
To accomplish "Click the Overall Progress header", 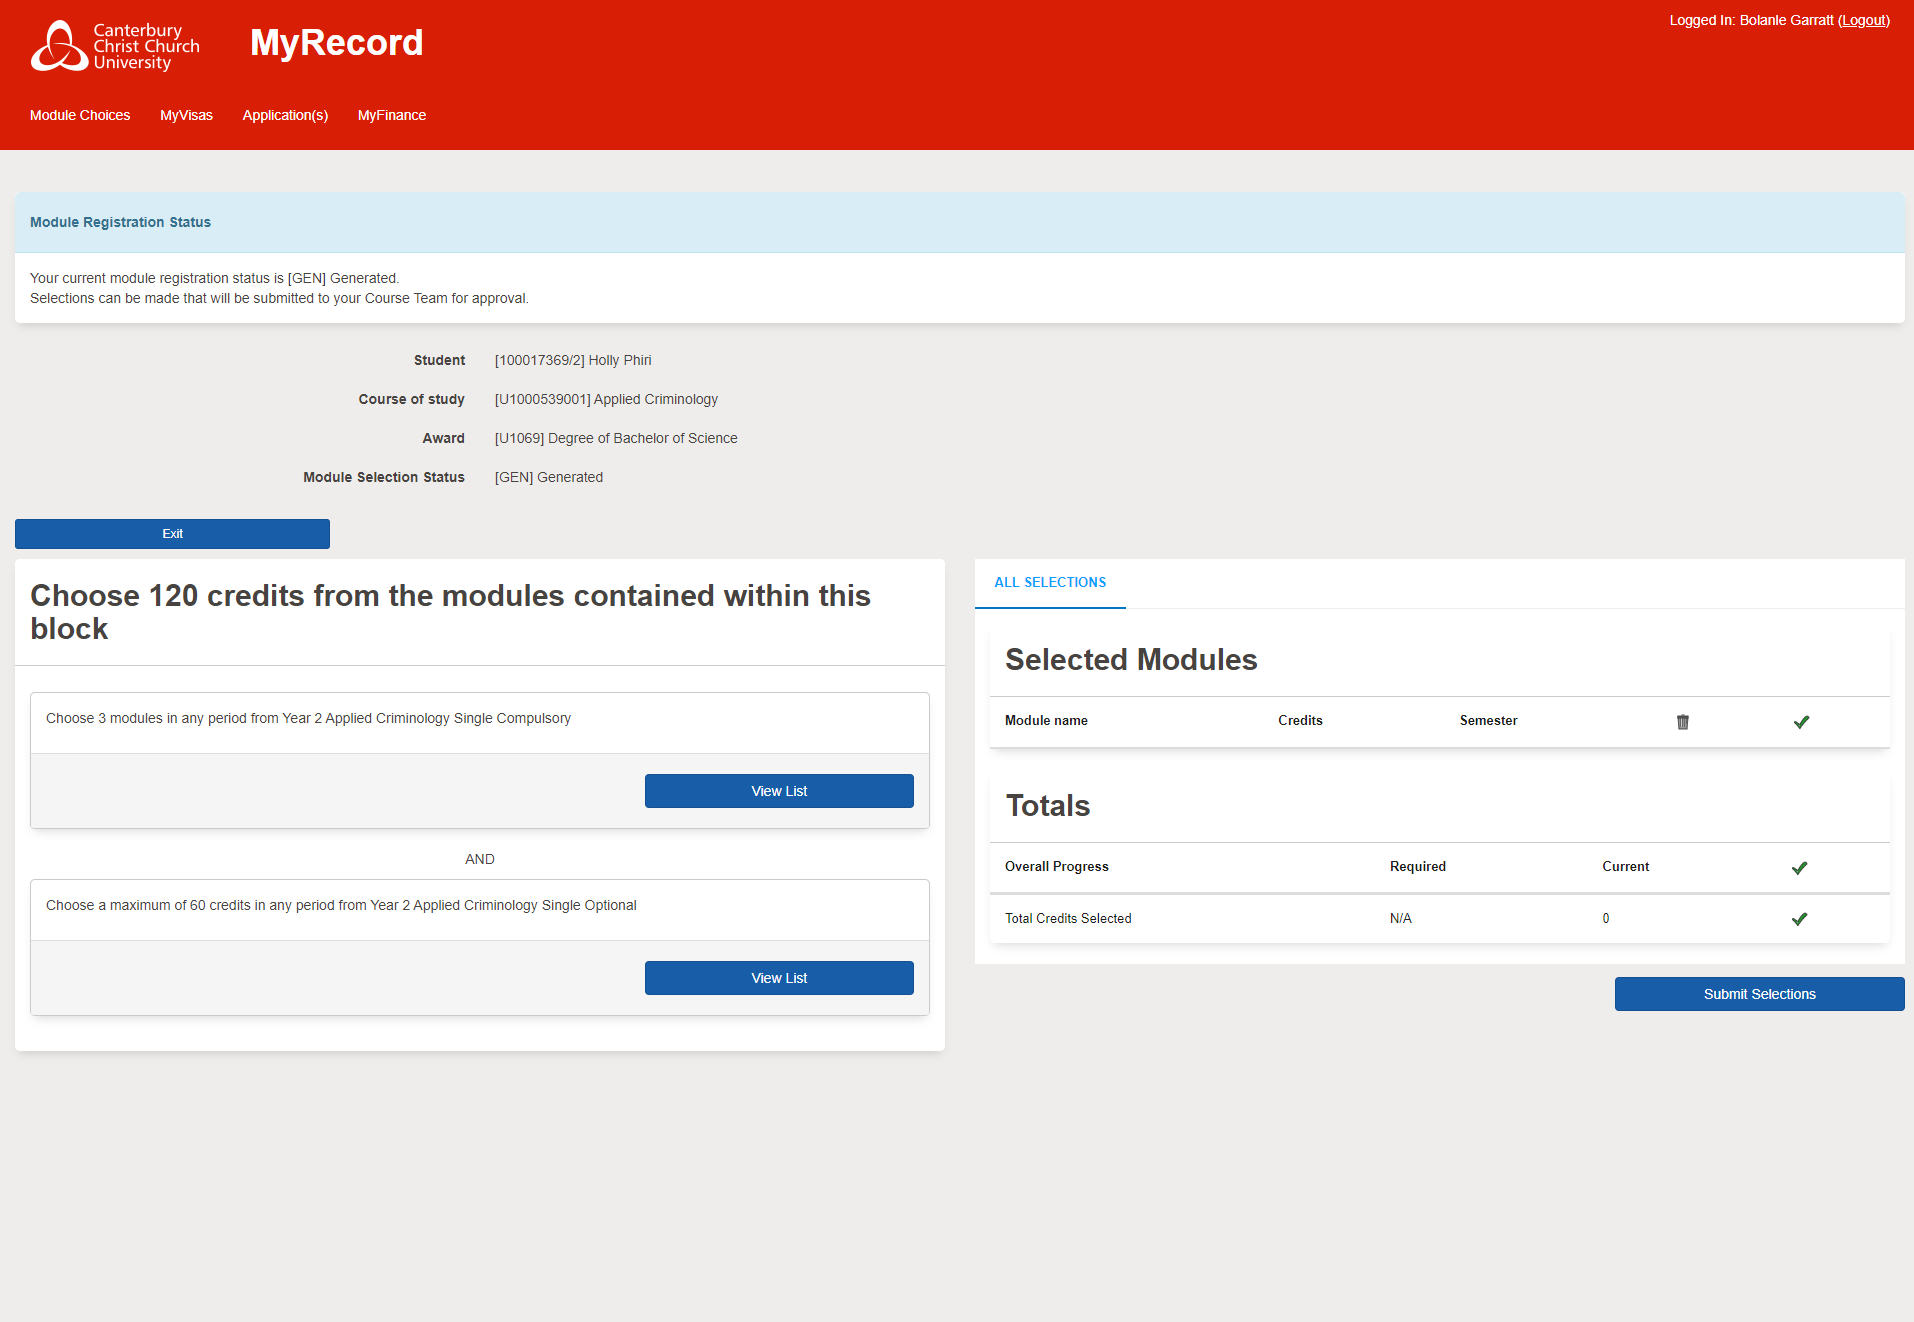I will 1057,866.
